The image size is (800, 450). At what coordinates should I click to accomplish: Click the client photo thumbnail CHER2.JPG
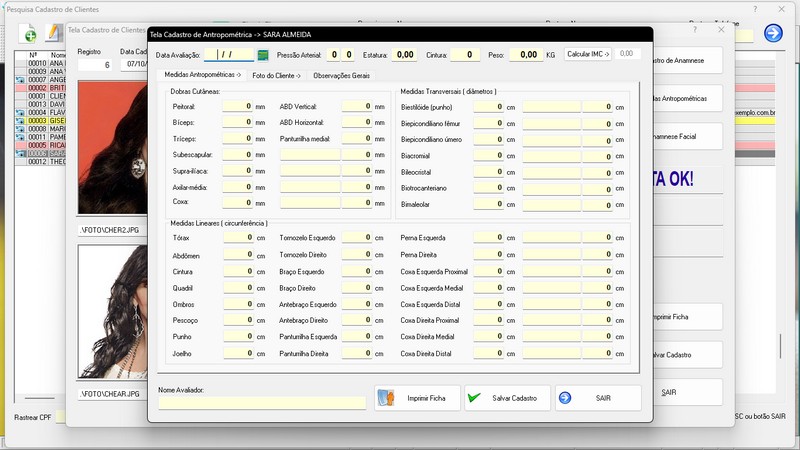113,147
